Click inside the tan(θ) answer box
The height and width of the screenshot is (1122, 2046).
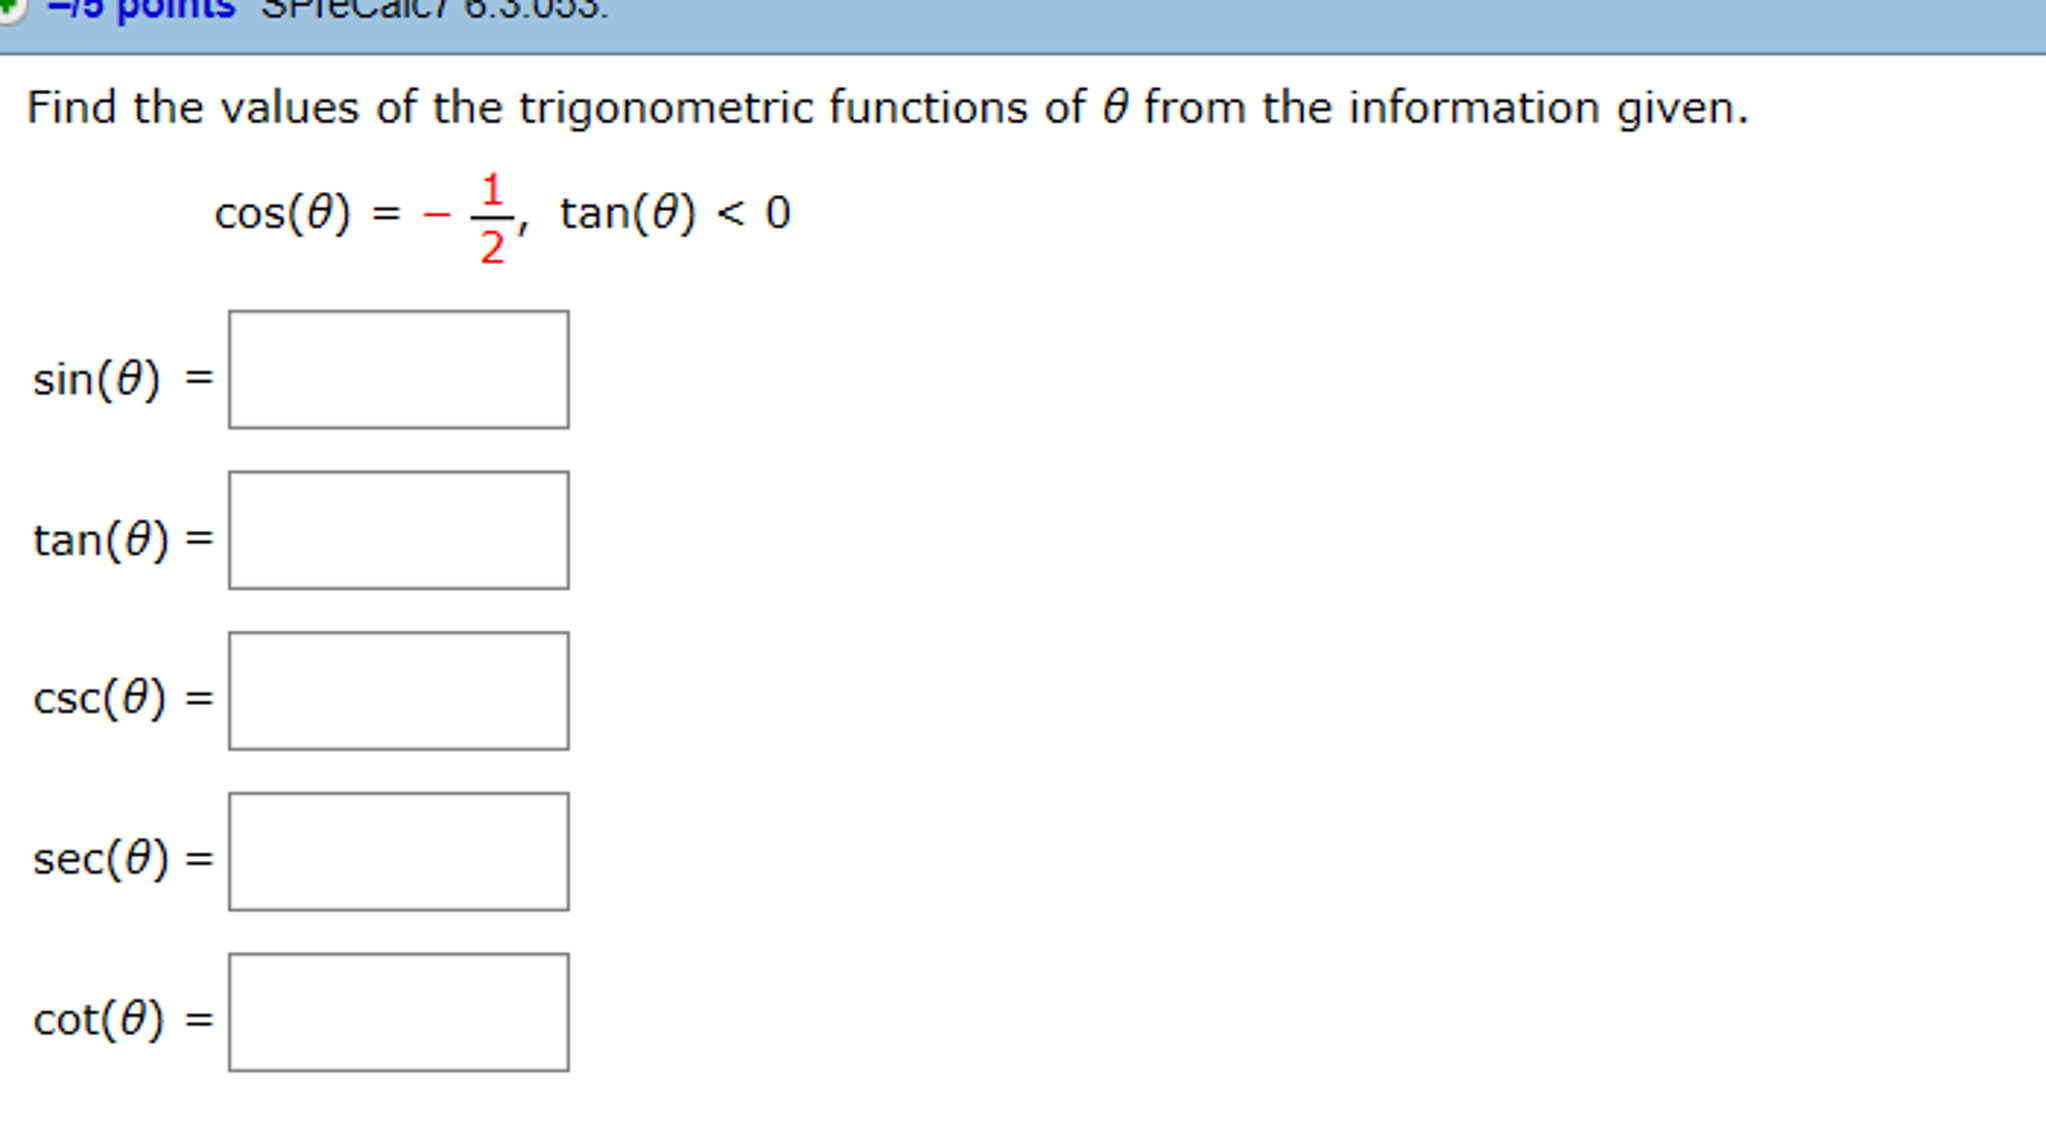398,530
